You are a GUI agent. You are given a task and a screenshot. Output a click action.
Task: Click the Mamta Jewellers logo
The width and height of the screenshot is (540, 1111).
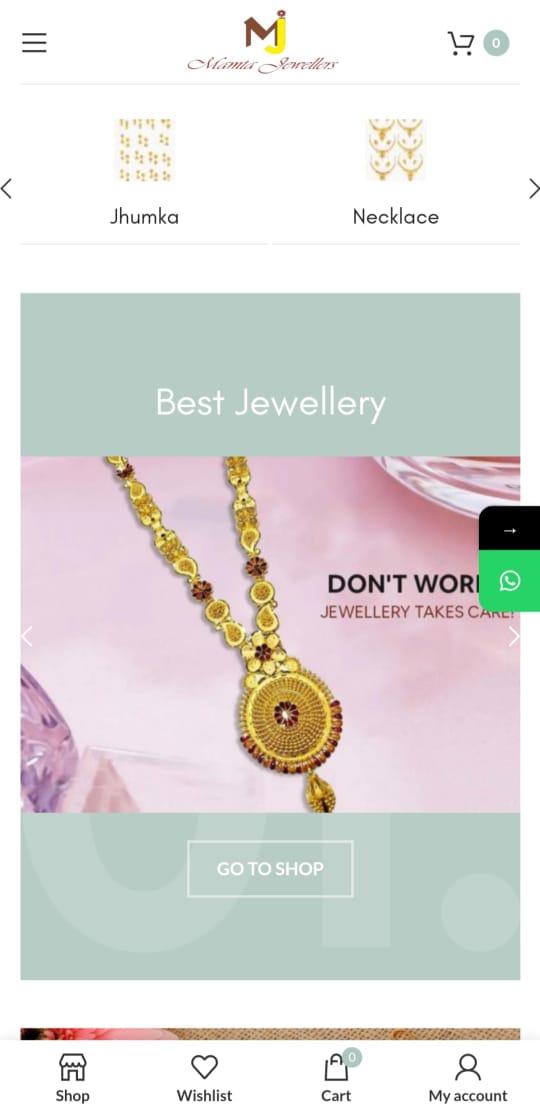pos(263,42)
